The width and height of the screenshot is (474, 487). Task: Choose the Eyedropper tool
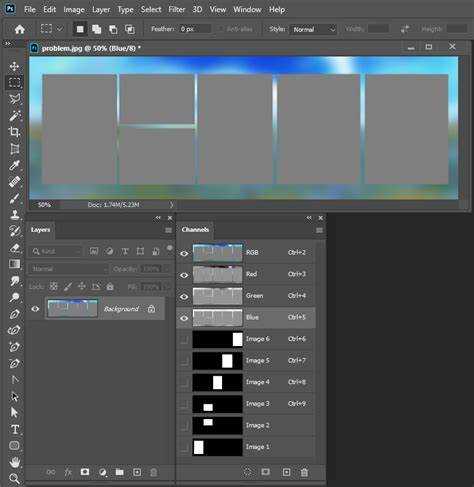click(x=14, y=165)
